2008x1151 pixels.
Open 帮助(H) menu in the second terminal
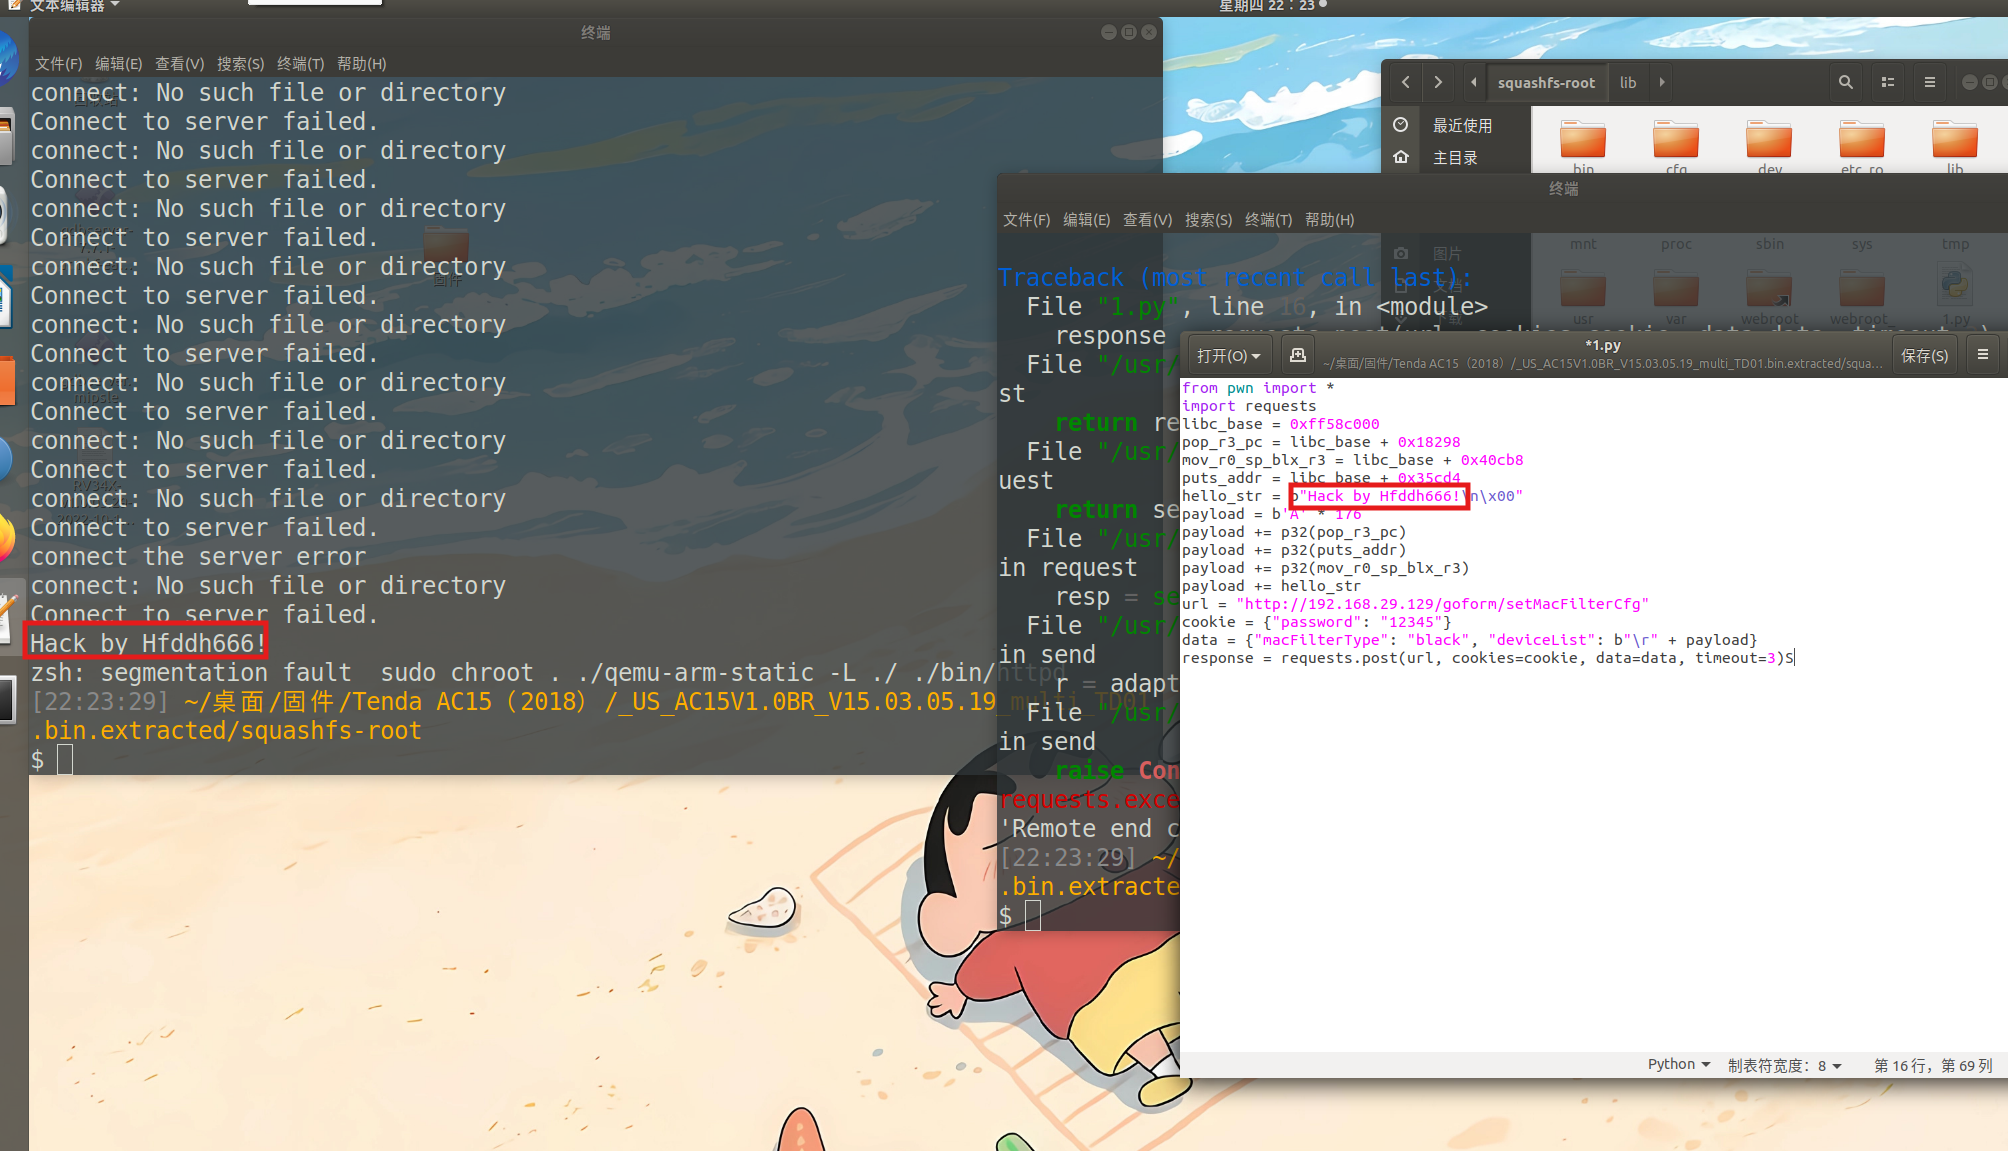pos(1329,220)
